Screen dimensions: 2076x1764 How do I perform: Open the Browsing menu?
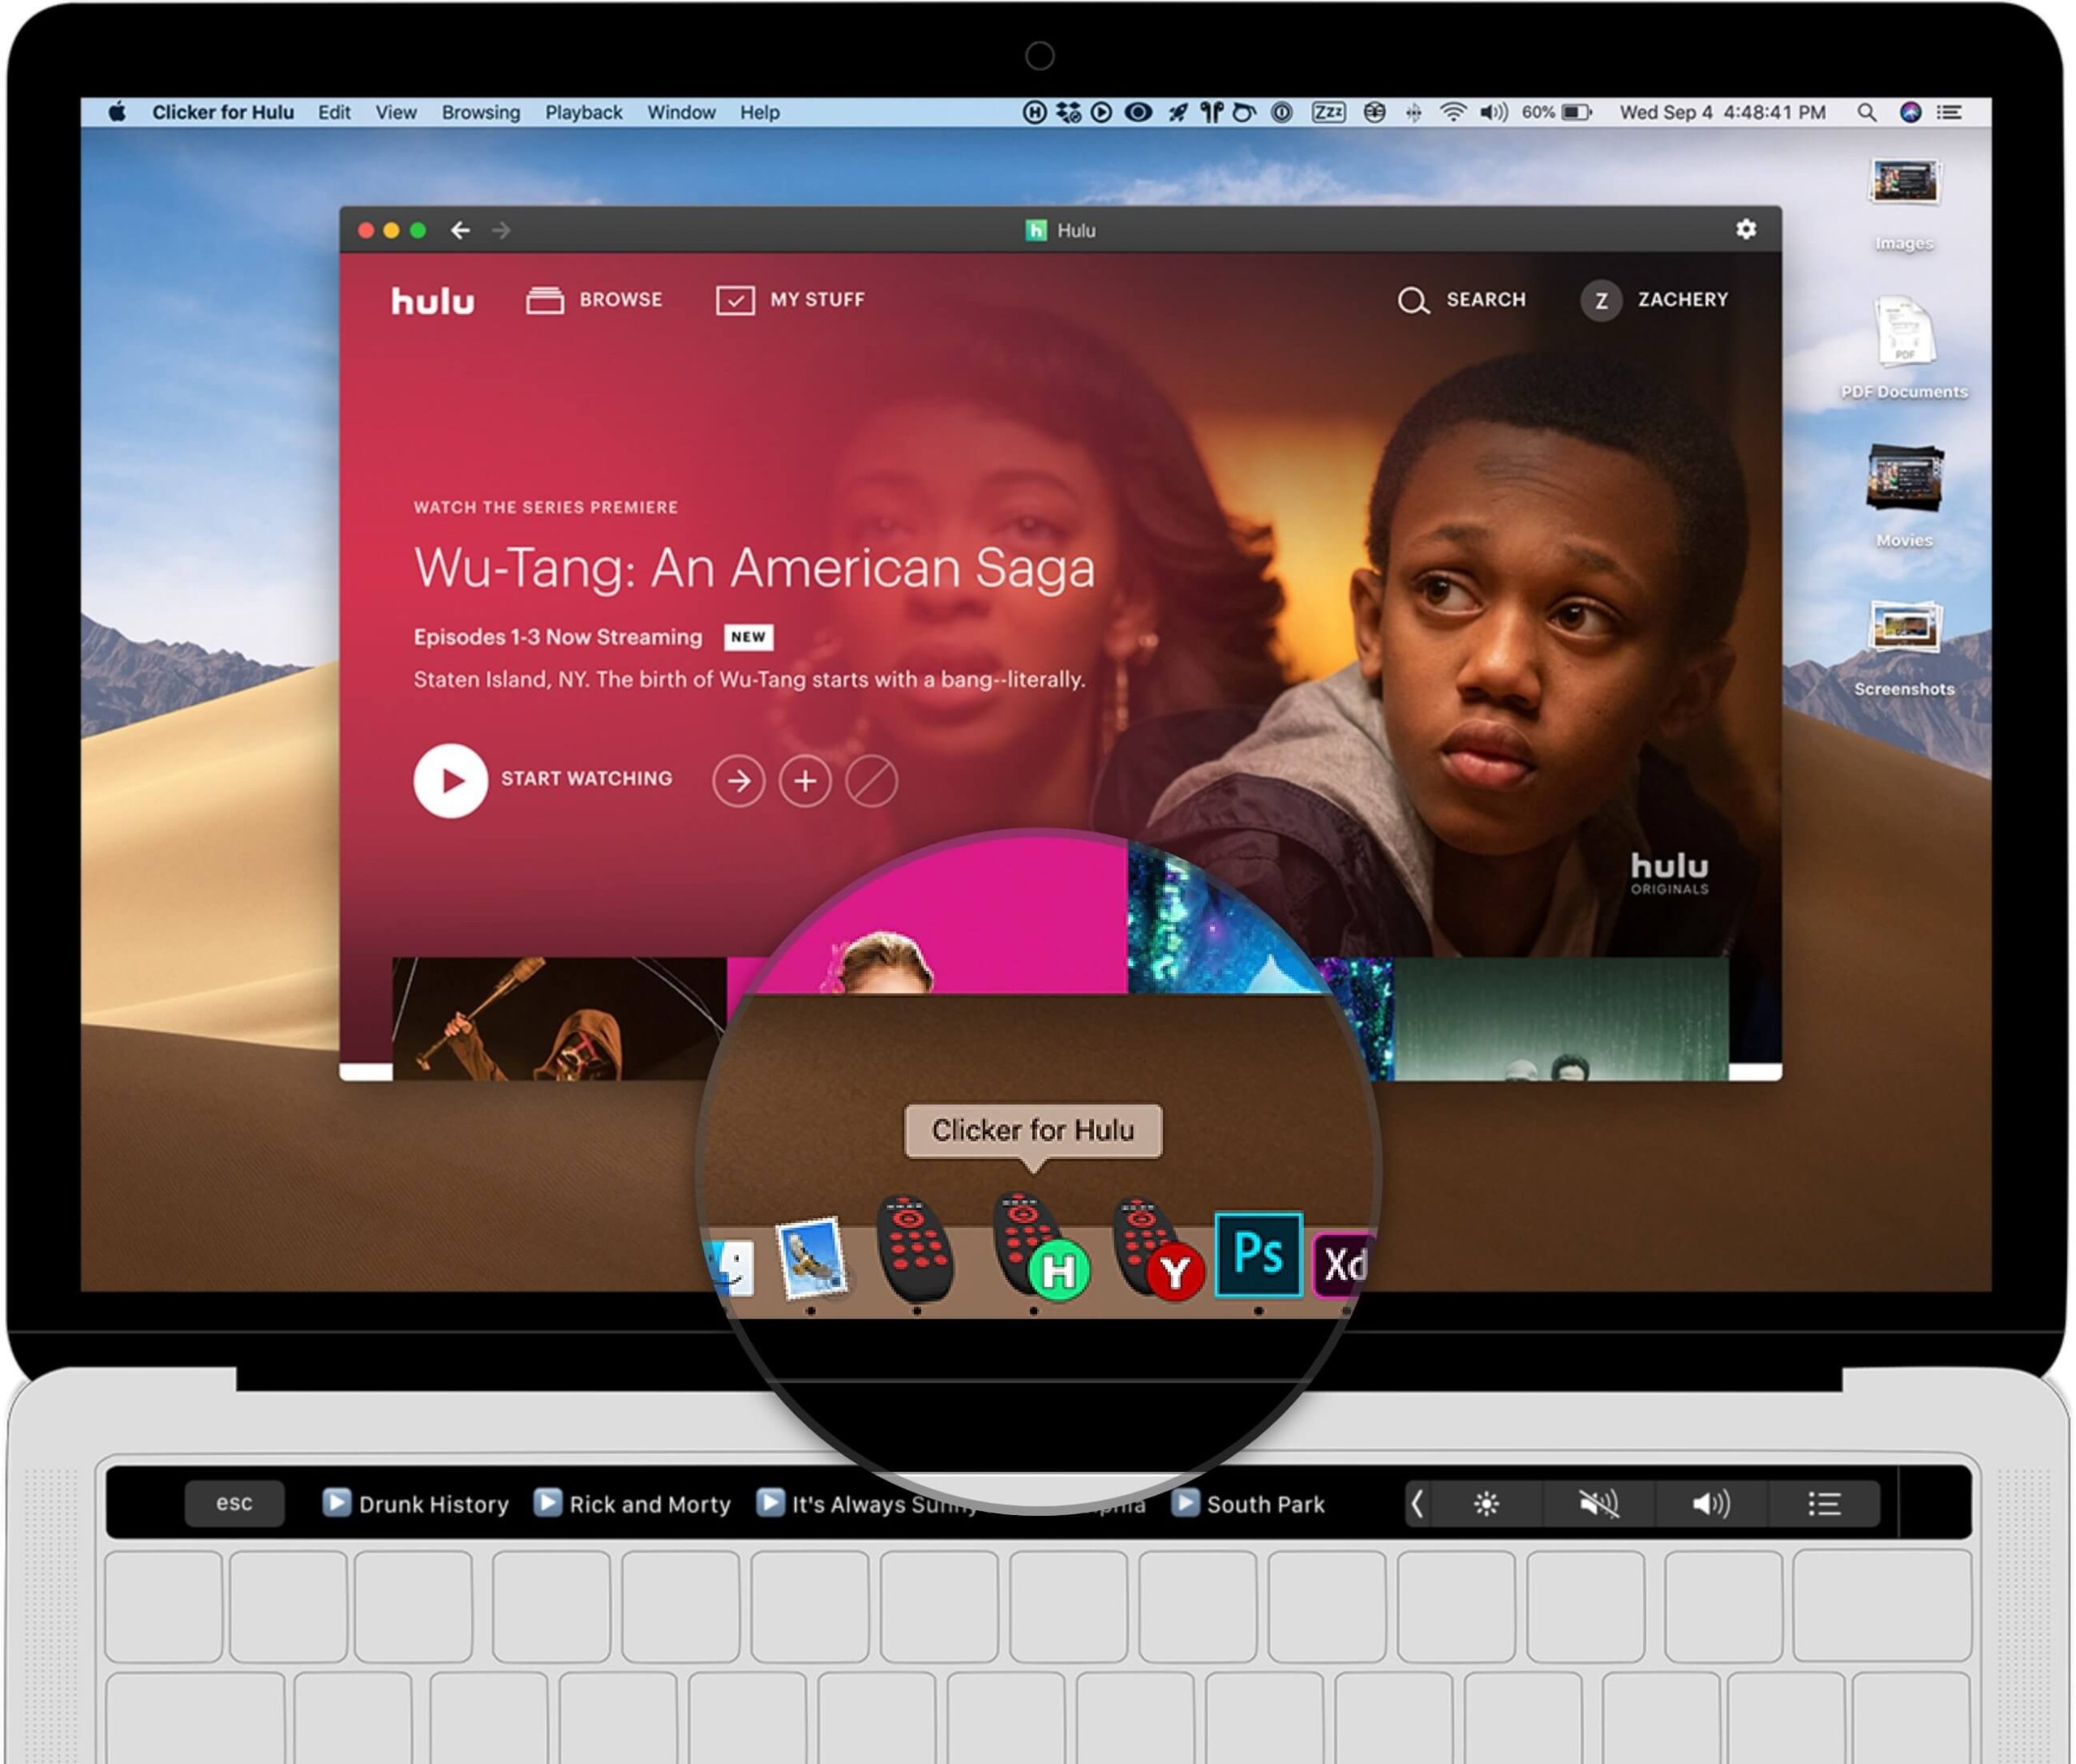(x=481, y=112)
